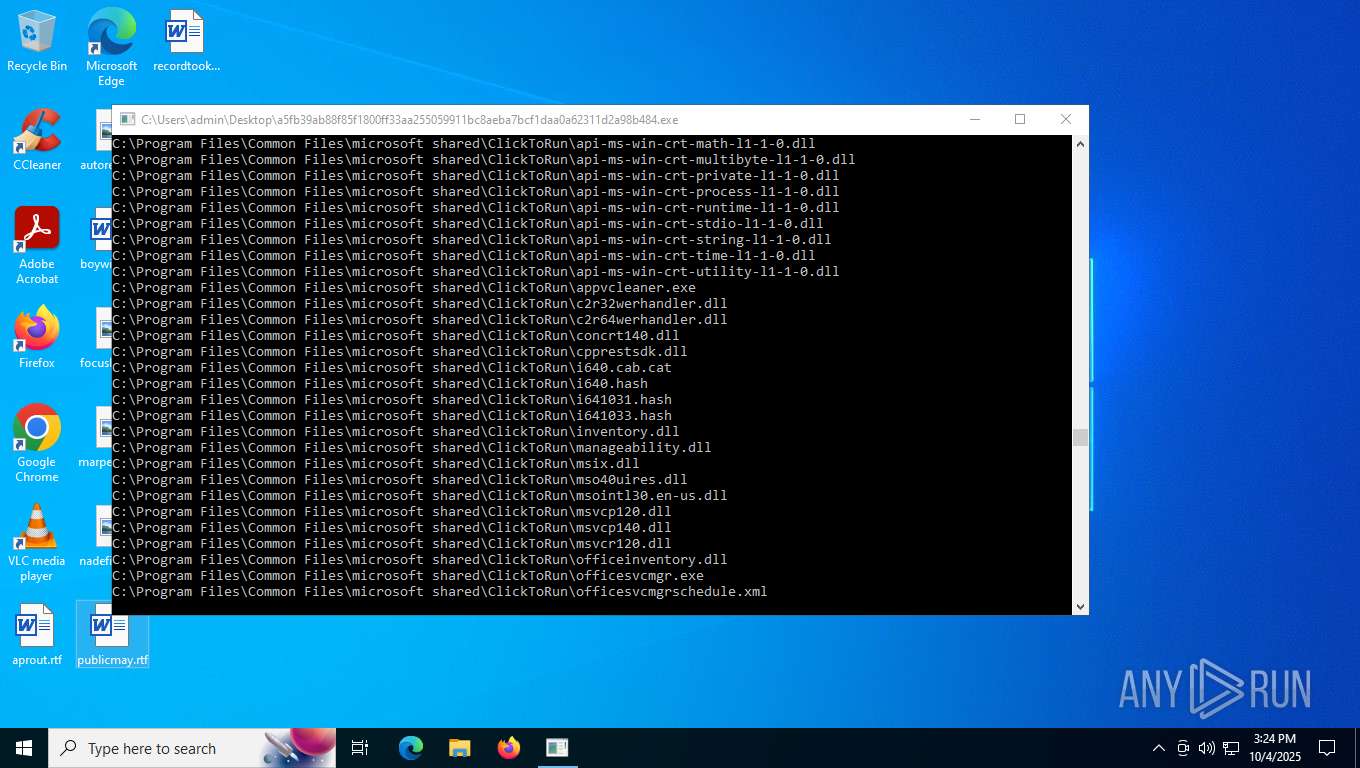Open Firefox from the taskbar
Viewport: 1360px width, 768px height.
coord(509,748)
